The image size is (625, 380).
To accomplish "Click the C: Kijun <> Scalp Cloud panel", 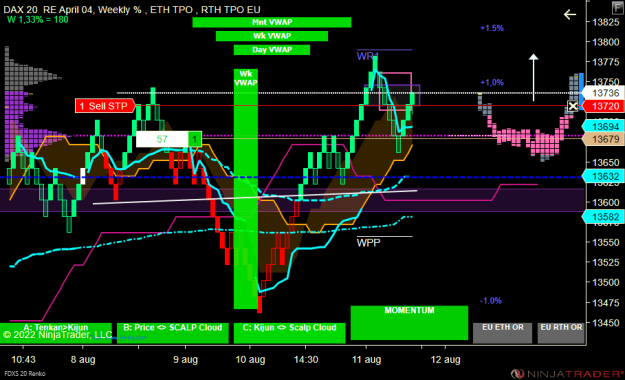I will coord(289,333).
